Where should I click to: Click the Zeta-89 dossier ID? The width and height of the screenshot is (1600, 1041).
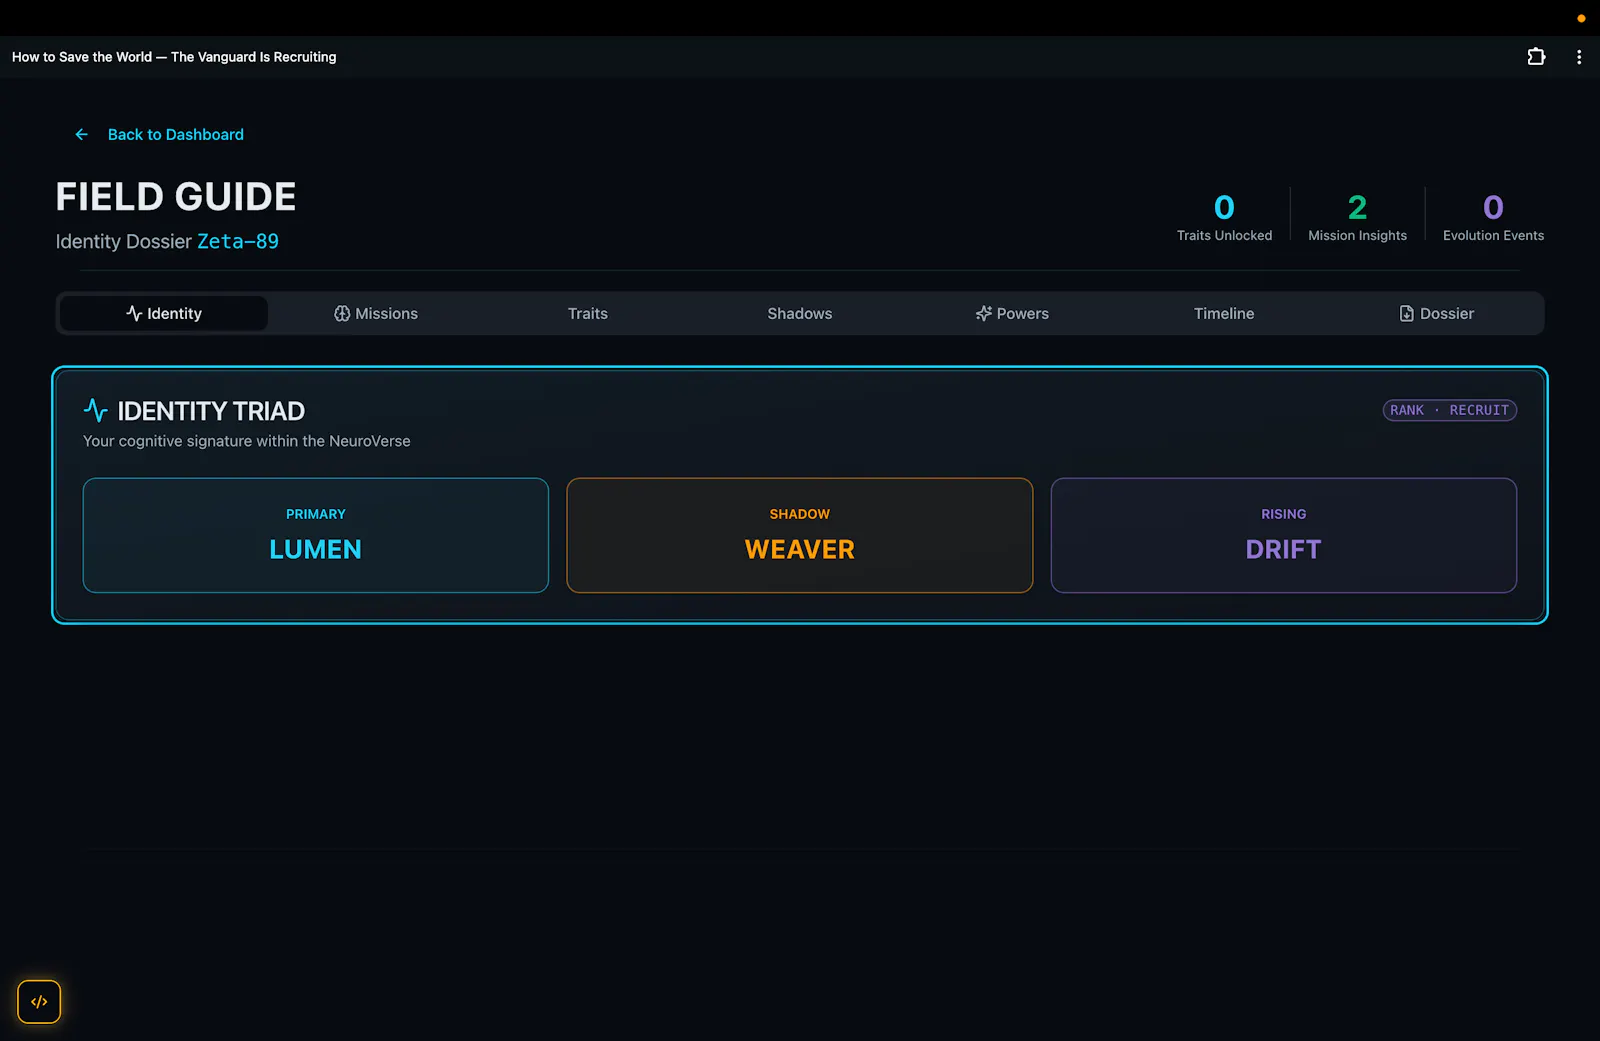click(x=238, y=241)
